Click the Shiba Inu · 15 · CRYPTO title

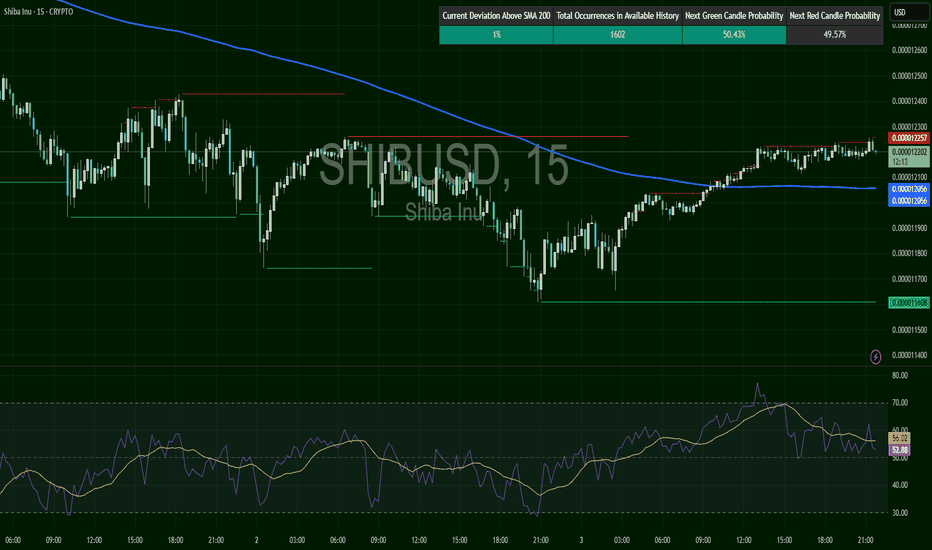(x=39, y=11)
